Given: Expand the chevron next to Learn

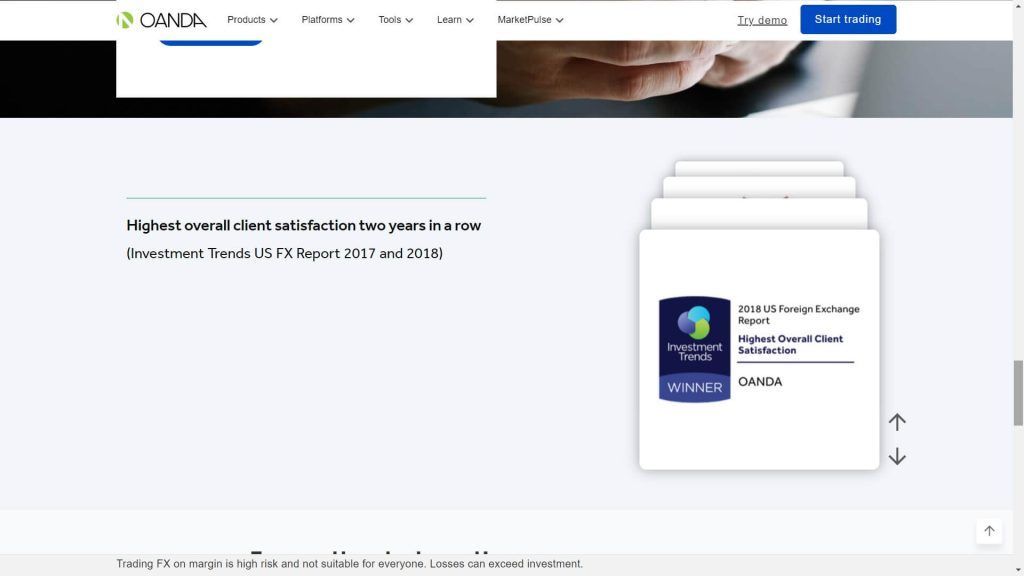Looking at the screenshot, I should pyautogui.click(x=470, y=21).
